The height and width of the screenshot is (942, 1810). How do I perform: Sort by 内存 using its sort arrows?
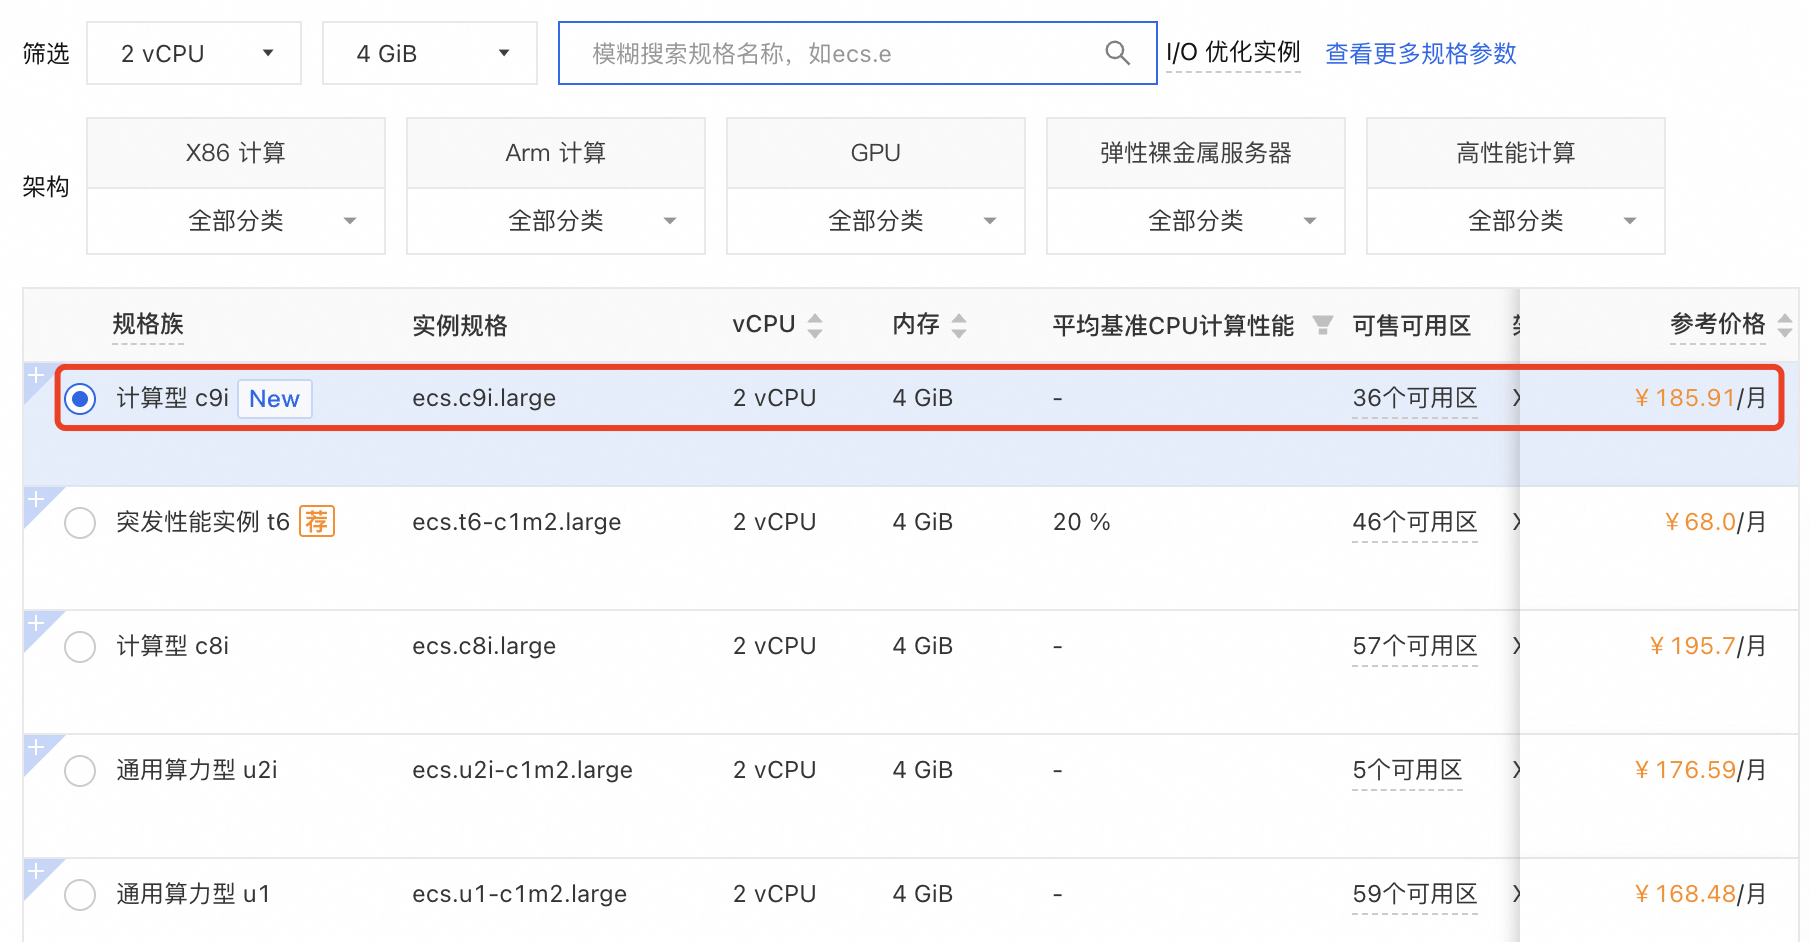[x=959, y=325]
